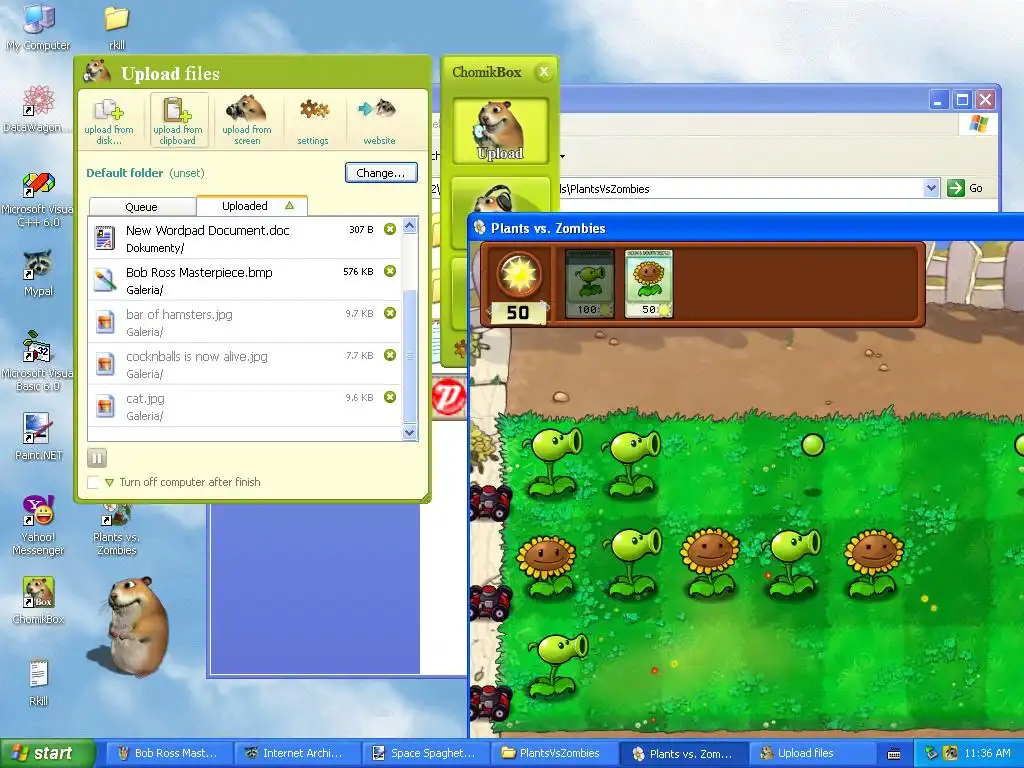
Task: Click the uploaded list scroll down arrow
Action: coord(409,432)
